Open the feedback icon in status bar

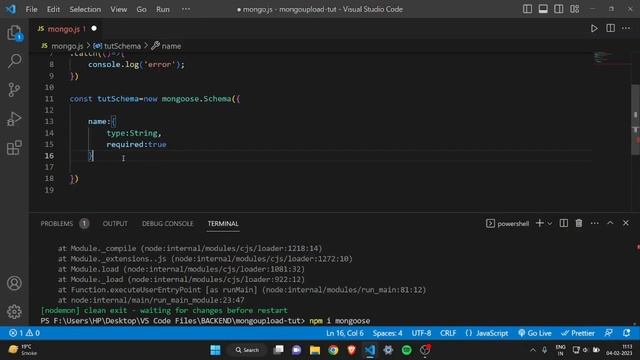tap(609, 333)
